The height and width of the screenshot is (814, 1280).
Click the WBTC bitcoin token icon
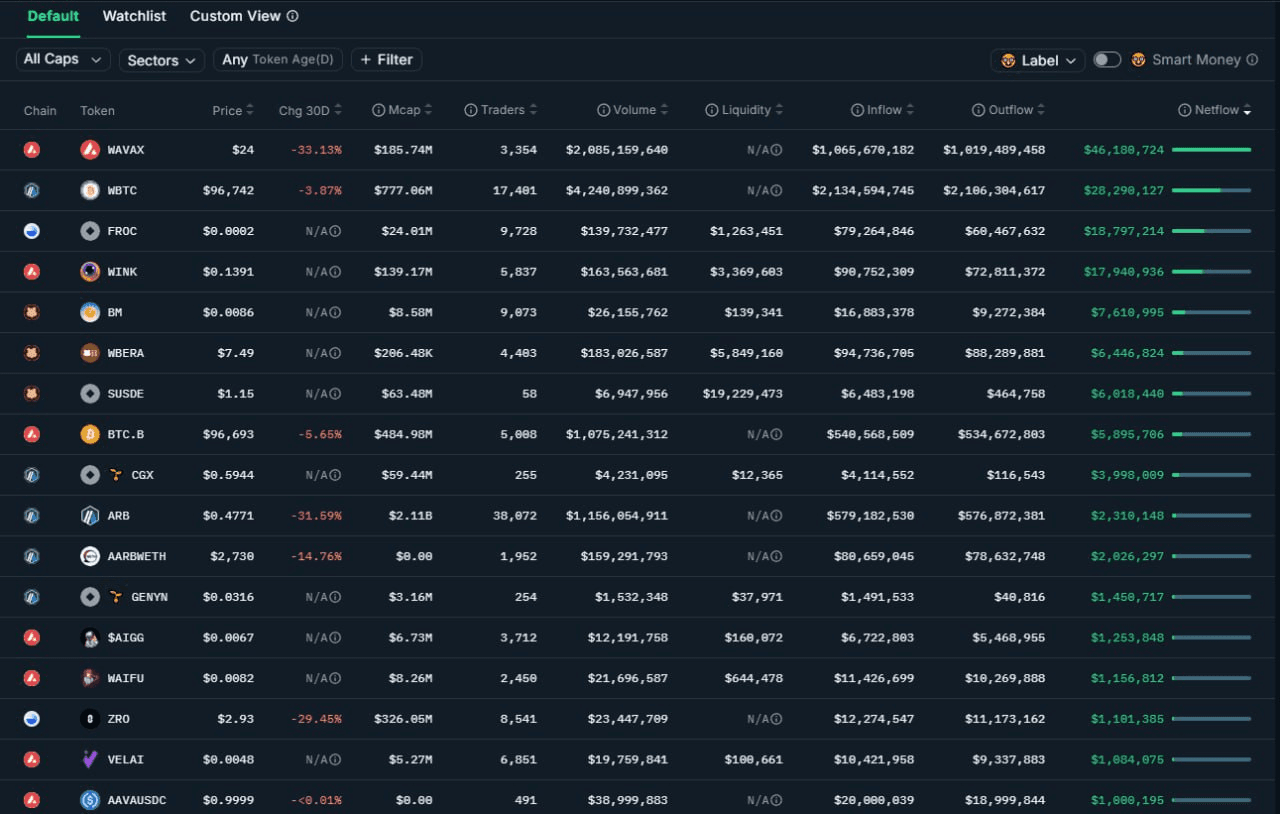pyautogui.click(x=90, y=191)
